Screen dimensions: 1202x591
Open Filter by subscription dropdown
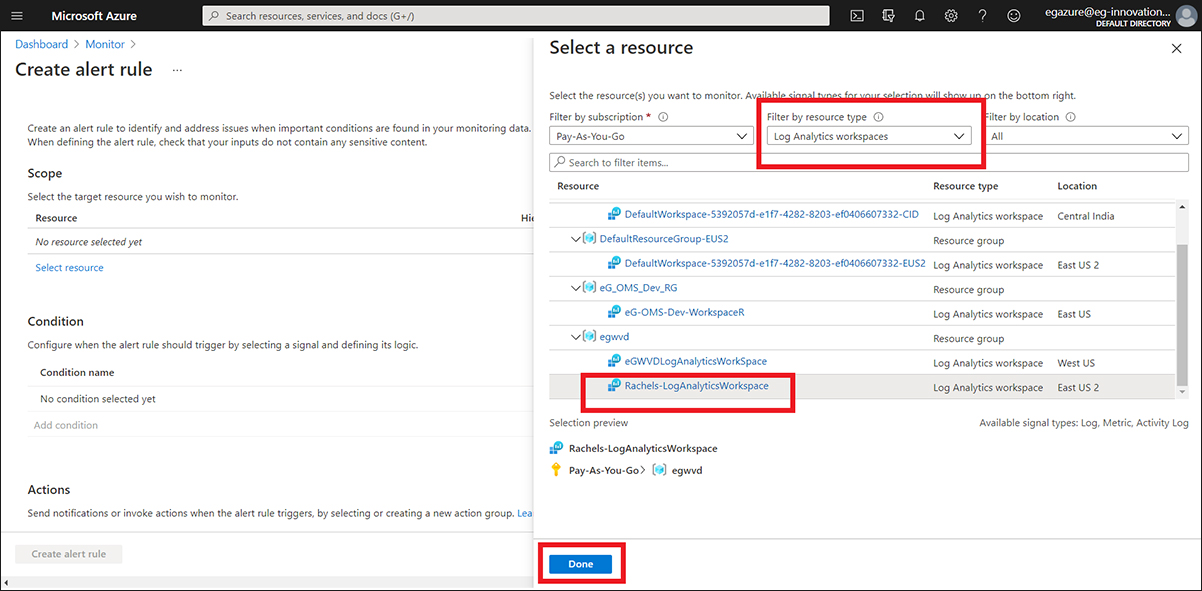651,136
